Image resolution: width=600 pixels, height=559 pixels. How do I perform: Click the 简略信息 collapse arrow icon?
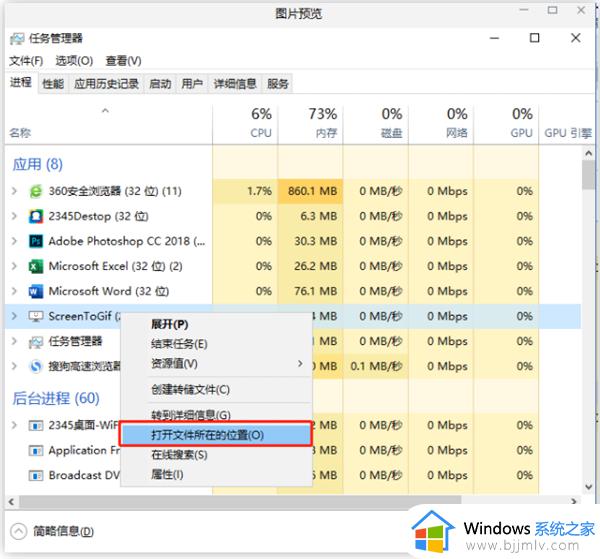18,531
